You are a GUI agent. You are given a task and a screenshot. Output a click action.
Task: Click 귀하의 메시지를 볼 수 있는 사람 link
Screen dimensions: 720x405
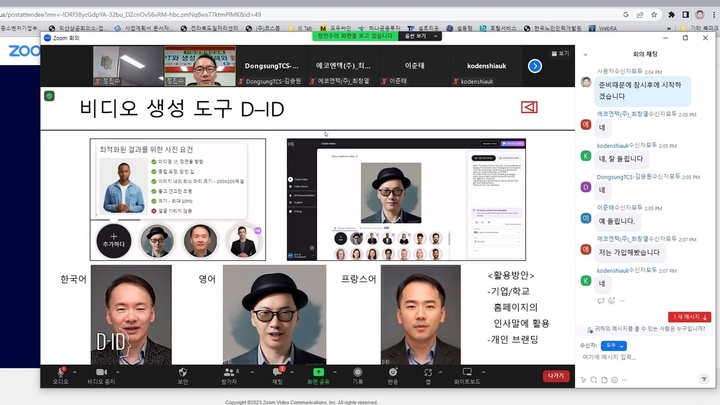[650, 329]
